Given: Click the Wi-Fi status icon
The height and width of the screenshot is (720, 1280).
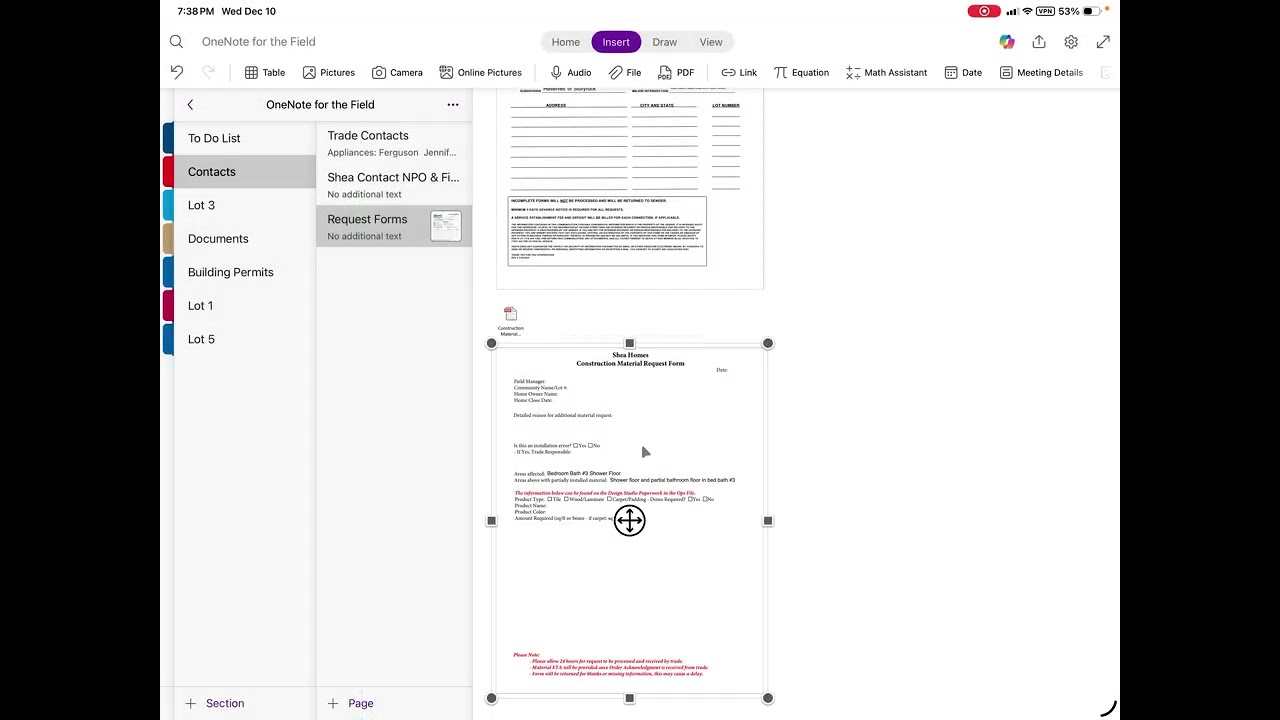Looking at the screenshot, I should 1027,11.
